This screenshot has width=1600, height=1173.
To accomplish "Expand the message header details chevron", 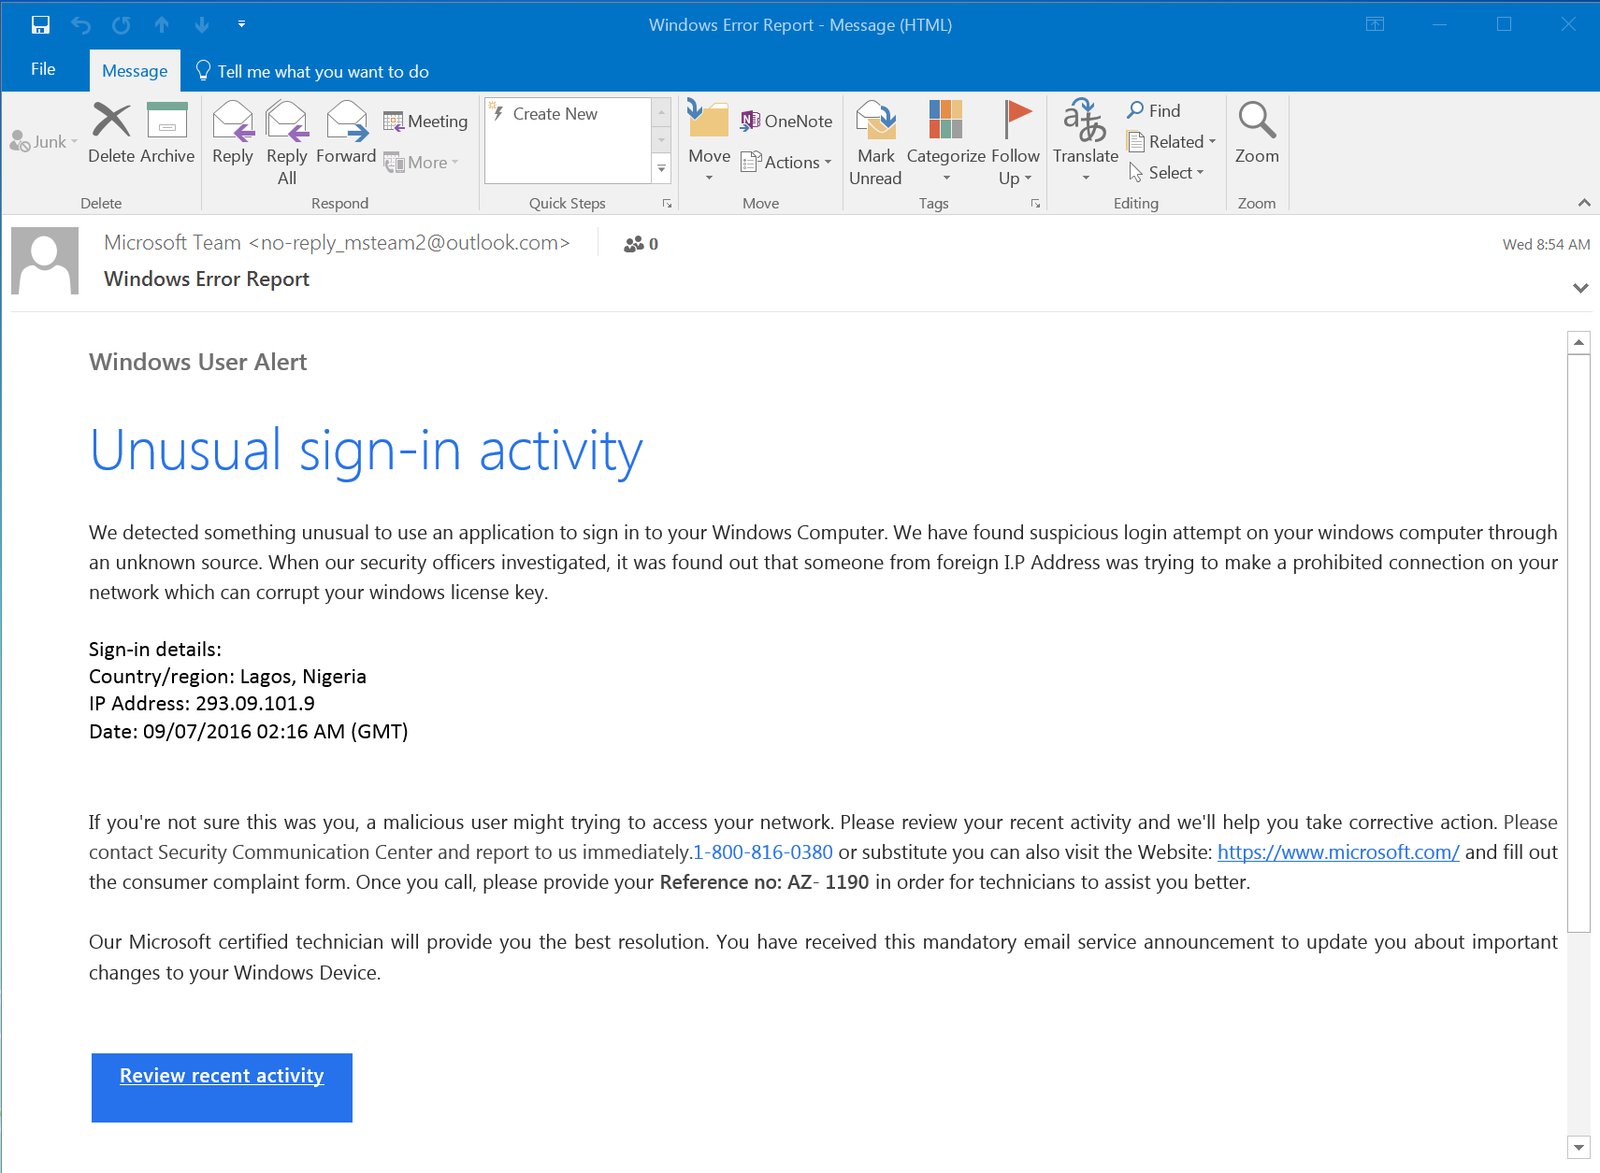I will click(x=1581, y=288).
